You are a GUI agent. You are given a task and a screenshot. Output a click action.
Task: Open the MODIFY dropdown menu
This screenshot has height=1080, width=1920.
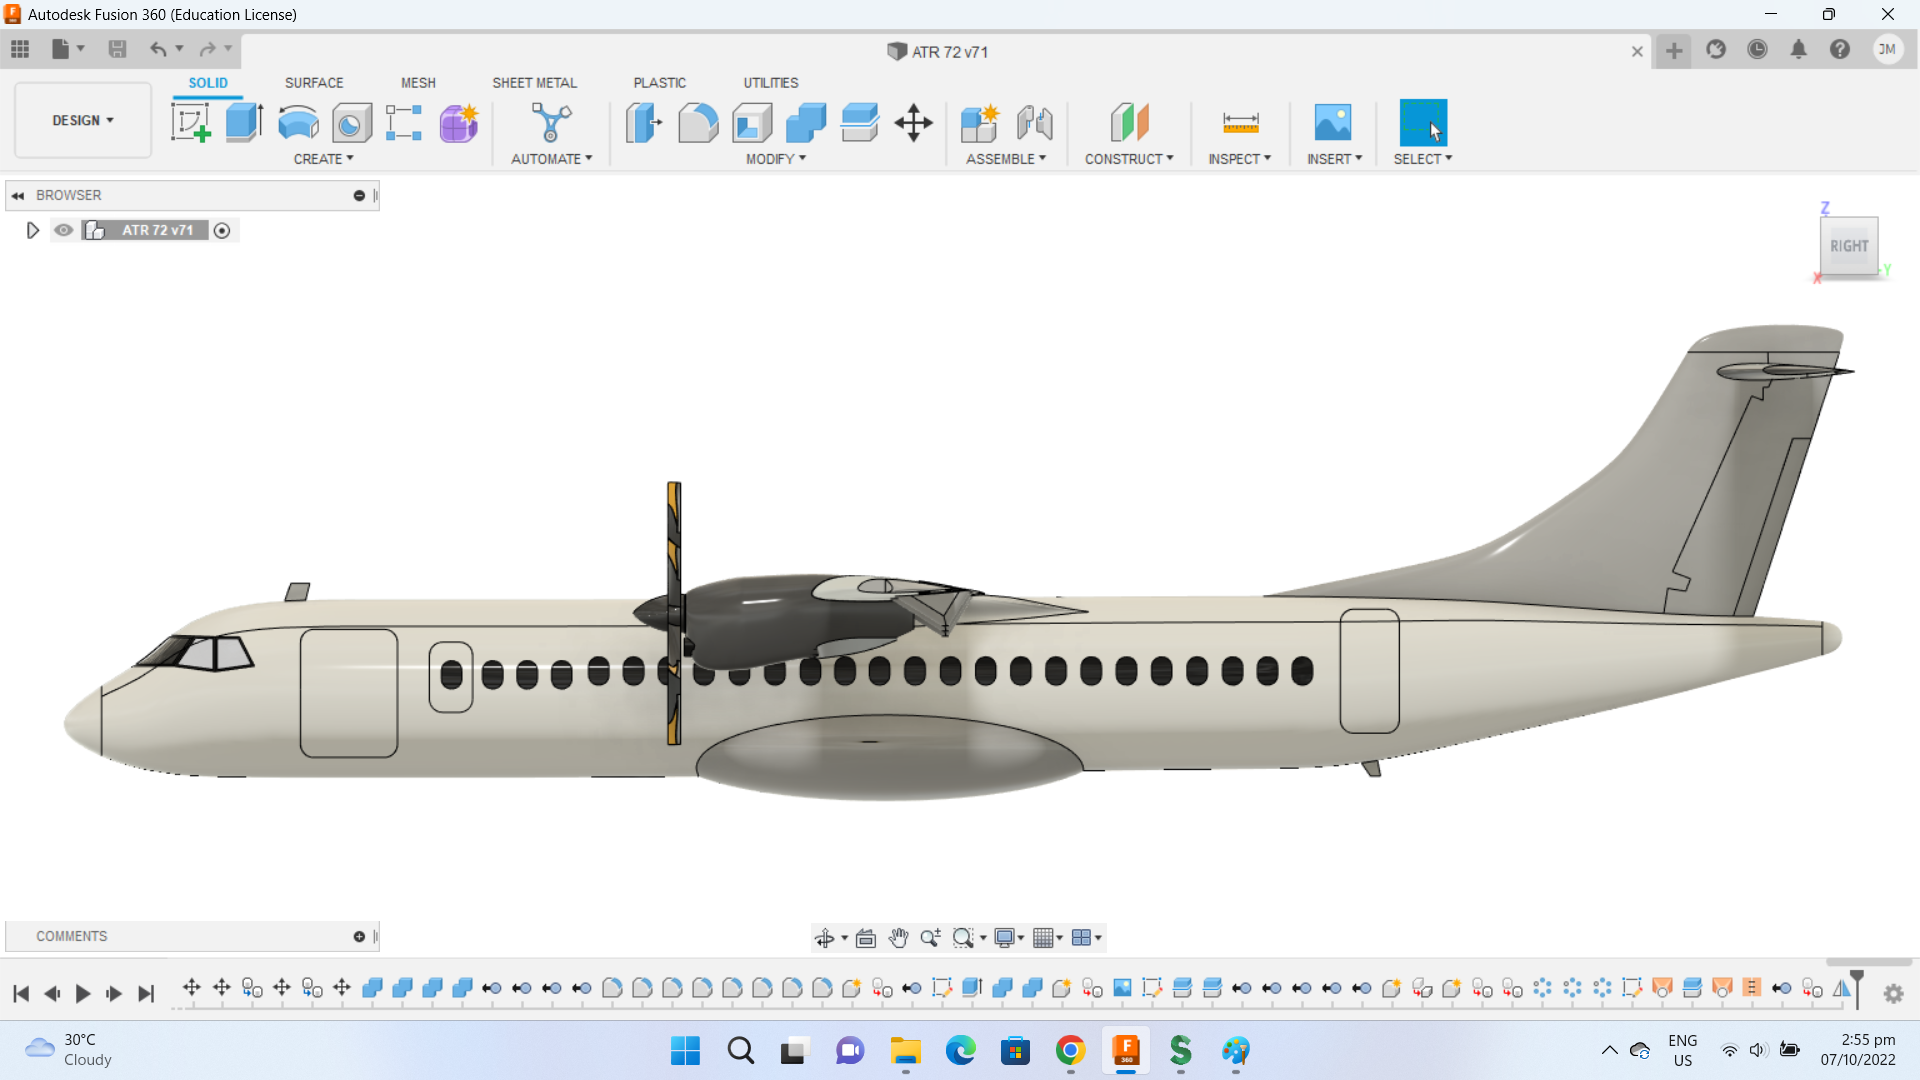[775, 159]
